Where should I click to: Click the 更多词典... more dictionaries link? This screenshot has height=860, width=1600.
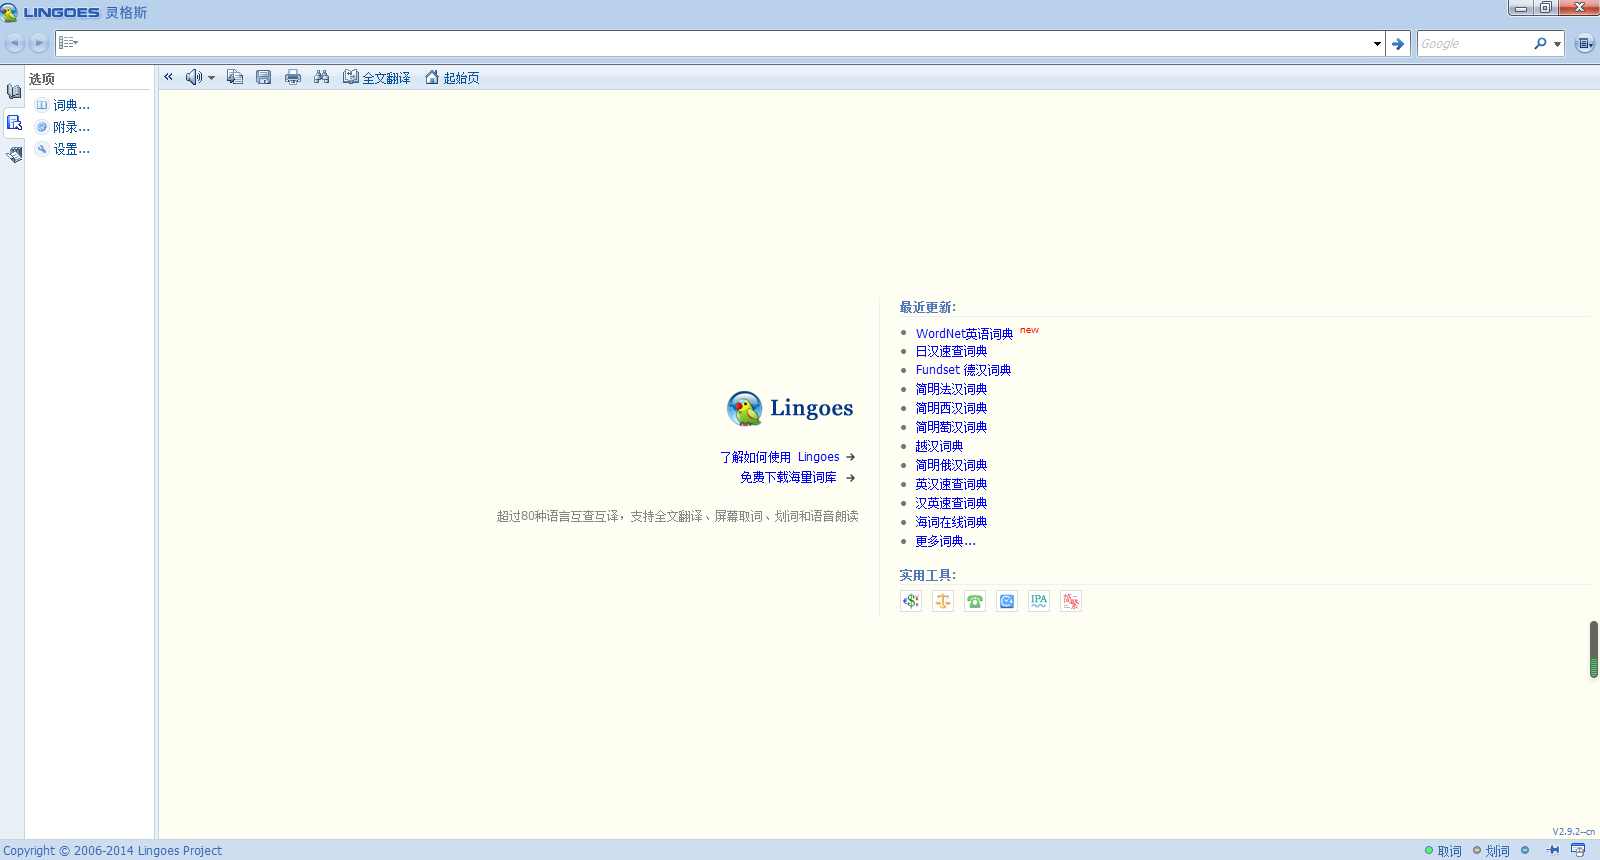[x=945, y=541]
